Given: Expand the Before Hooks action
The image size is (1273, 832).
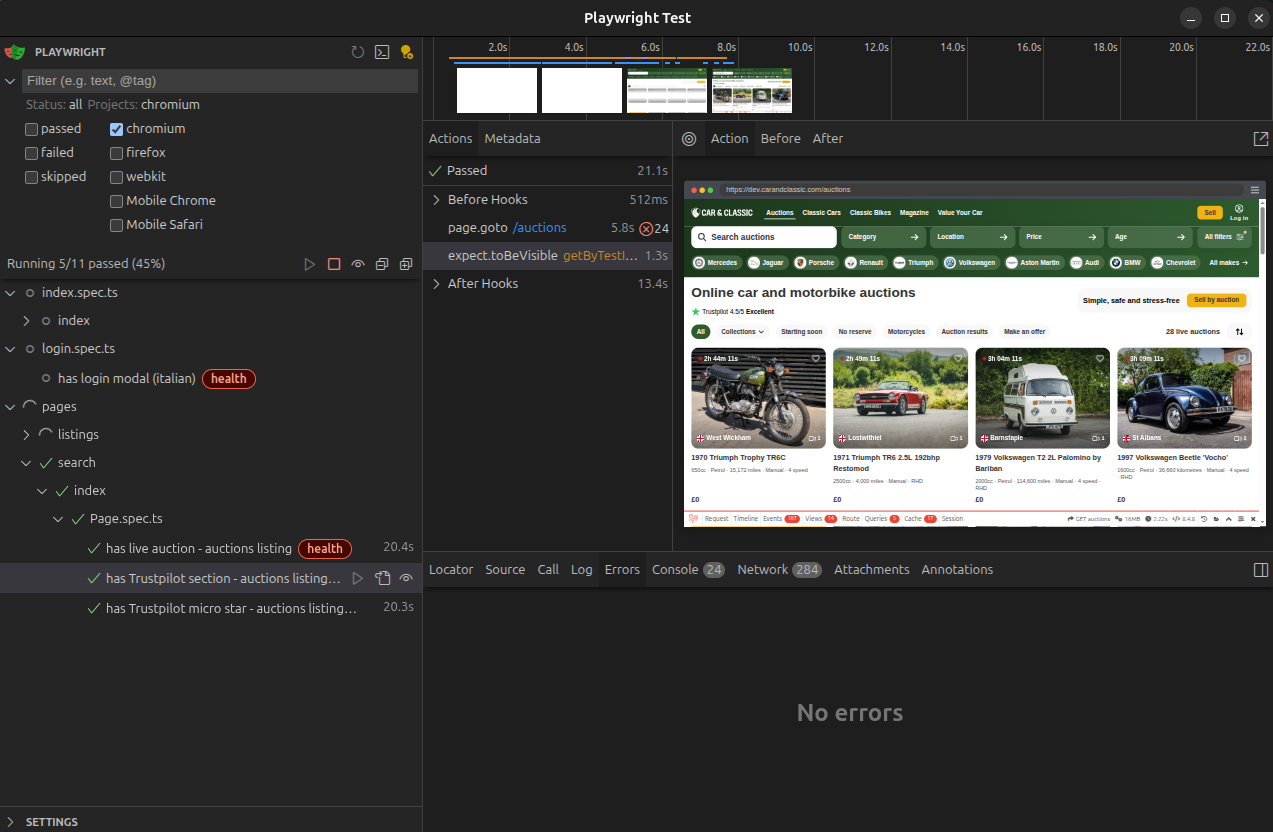Looking at the screenshot, I should pyautogui.click(x=436, y=200).
